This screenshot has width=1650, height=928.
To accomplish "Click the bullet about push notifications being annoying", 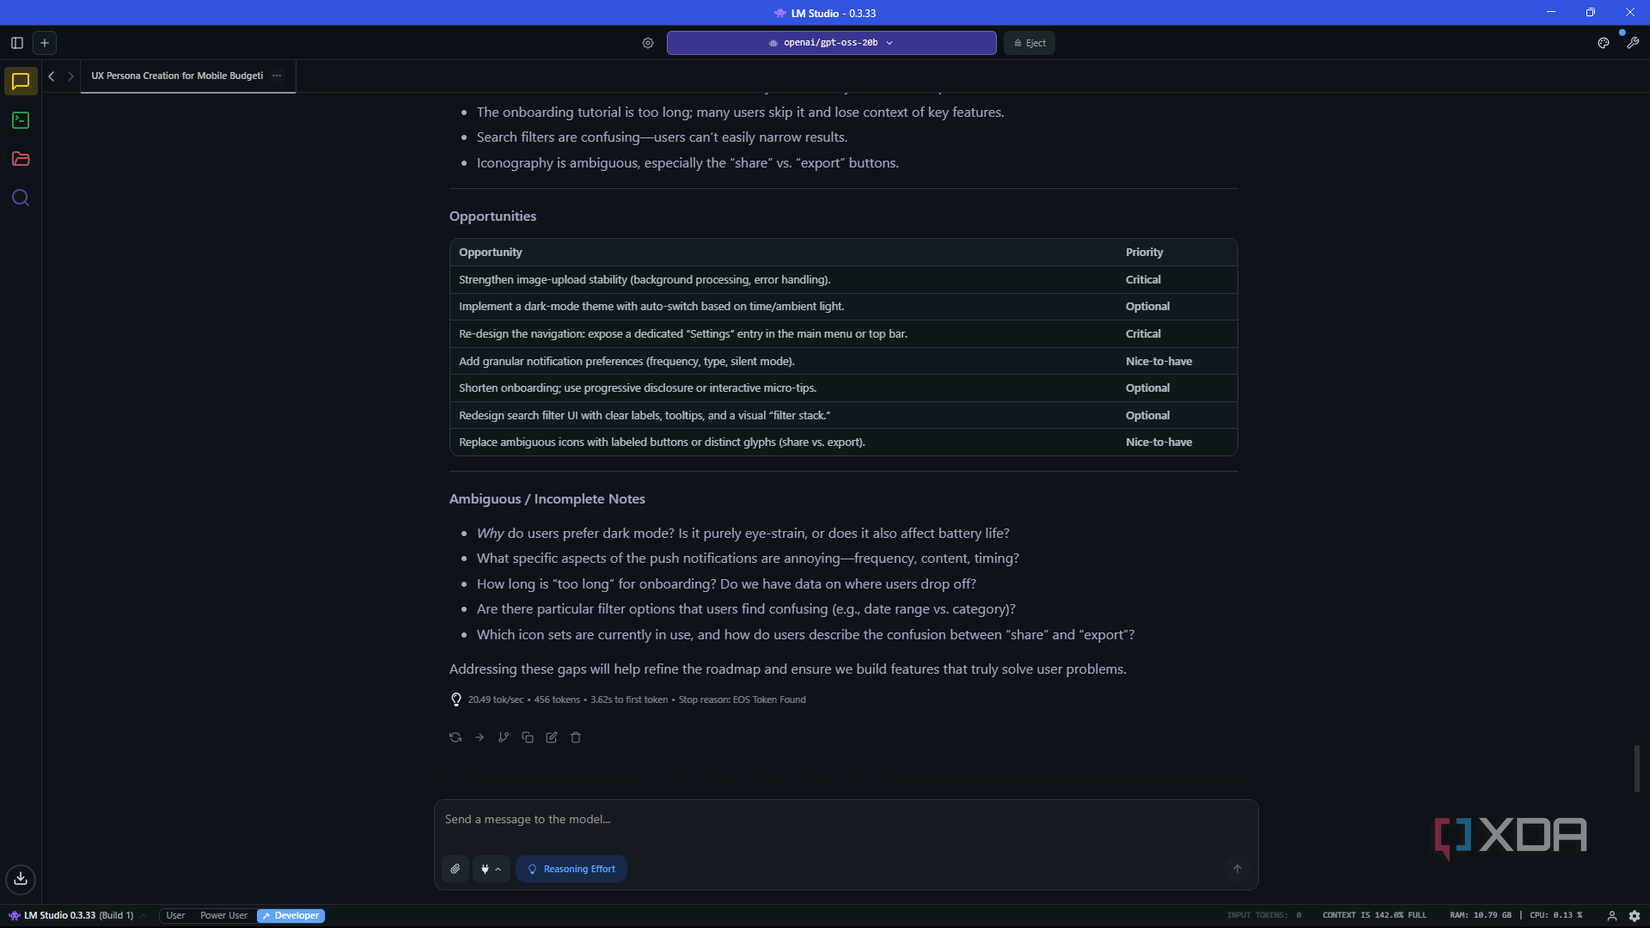I will pos(748,558).
